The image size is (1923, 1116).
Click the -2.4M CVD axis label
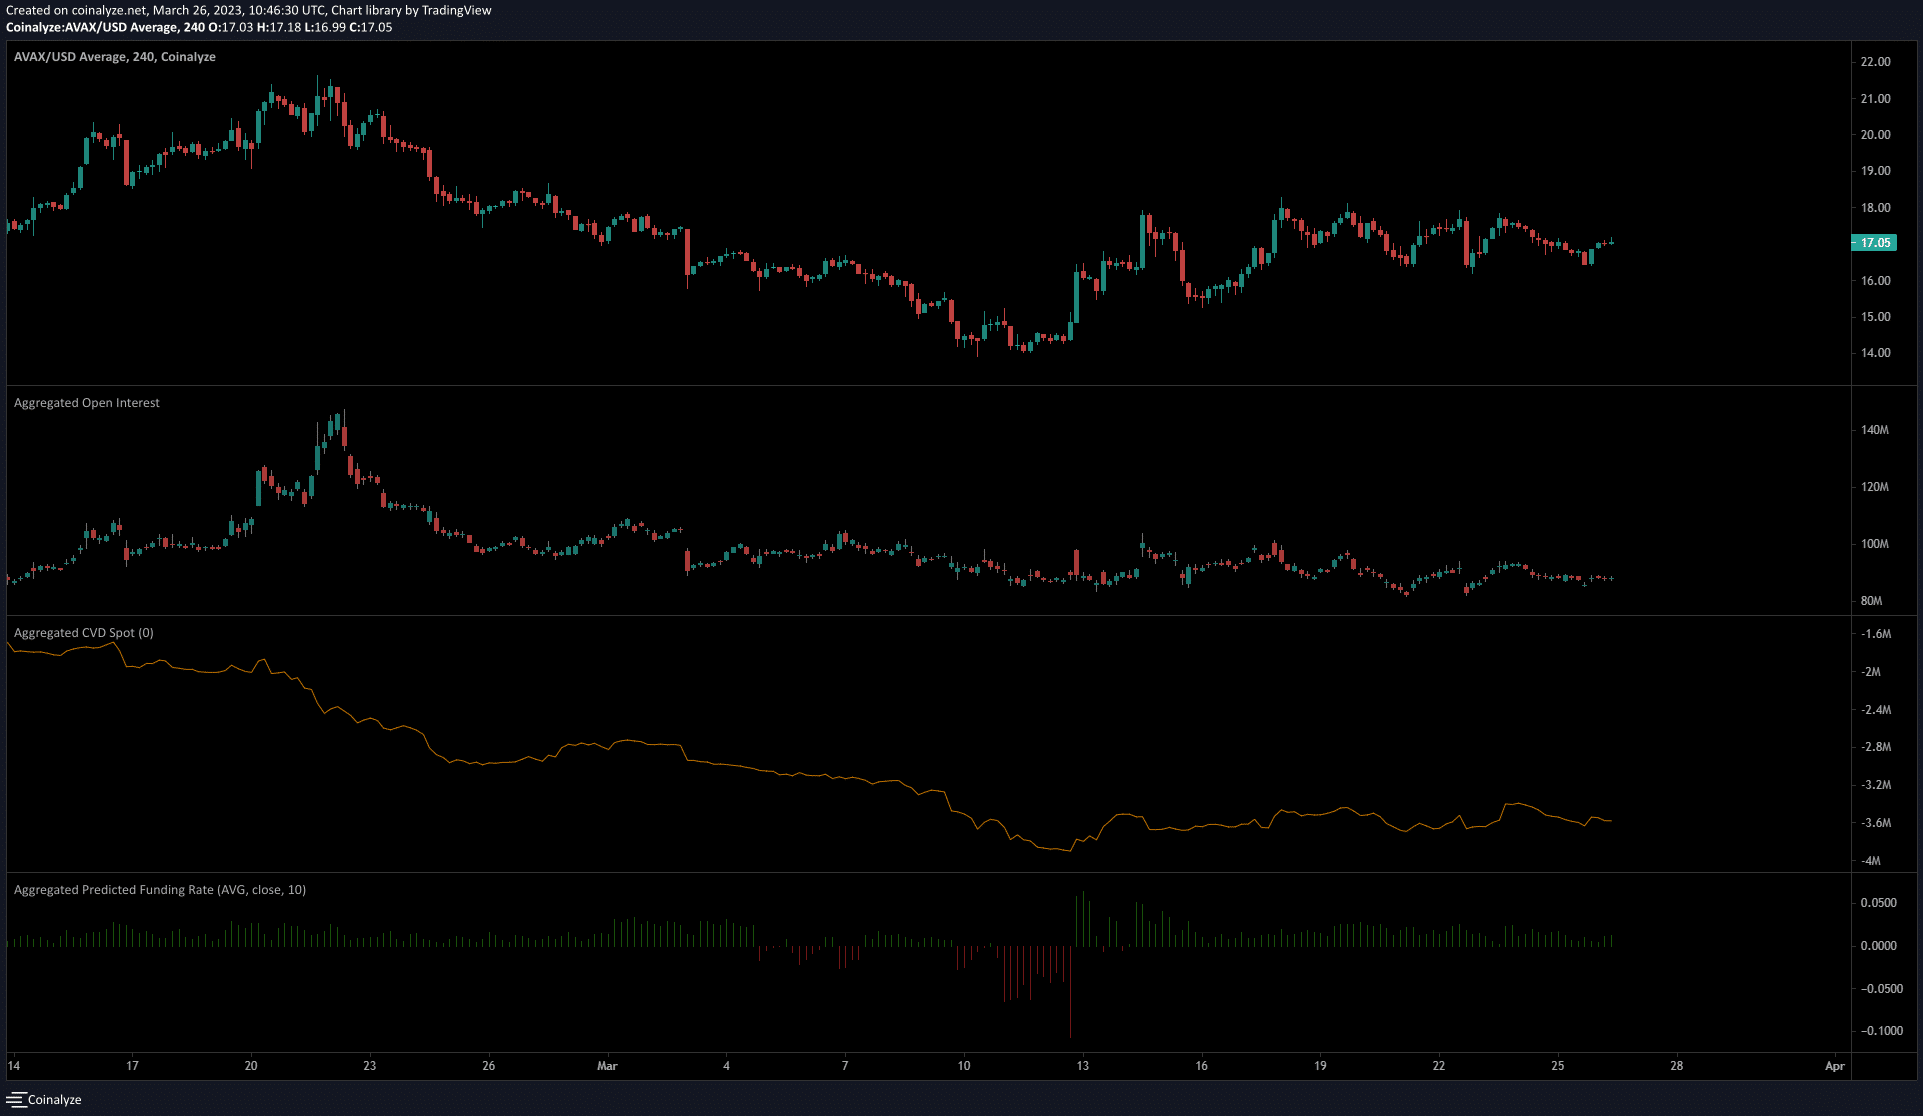pyautogui.click(x=1876, y=710)
